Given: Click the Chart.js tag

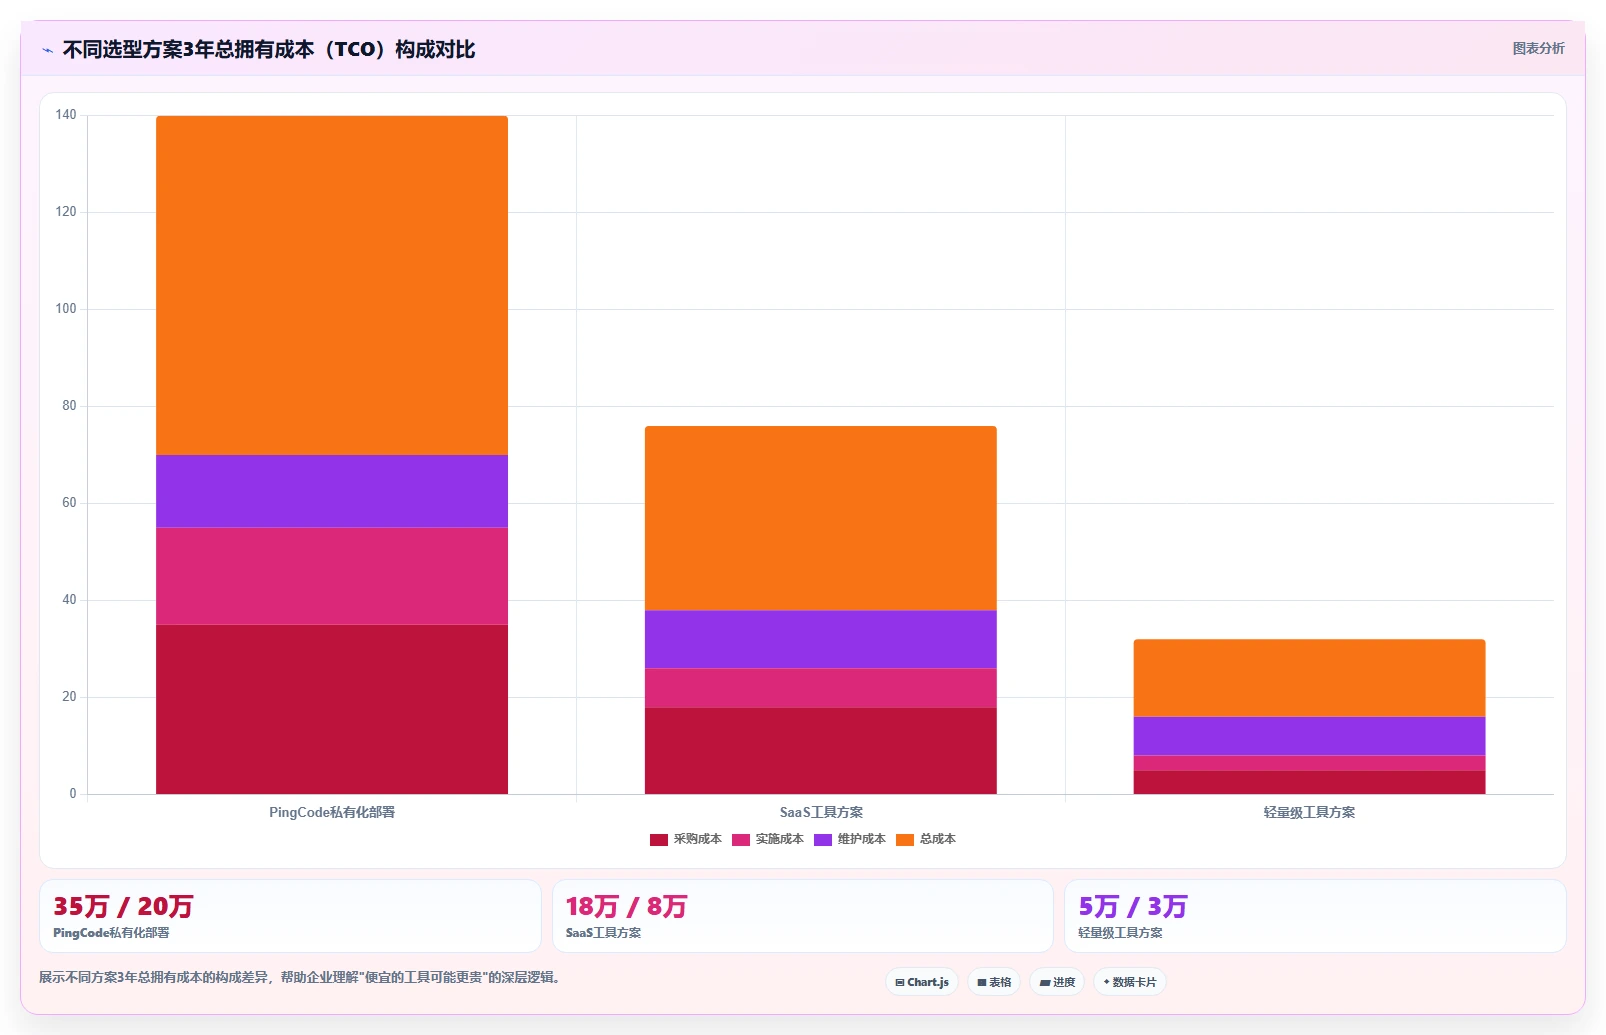Looking at the screenshot, I should click(x=922, y=982).
